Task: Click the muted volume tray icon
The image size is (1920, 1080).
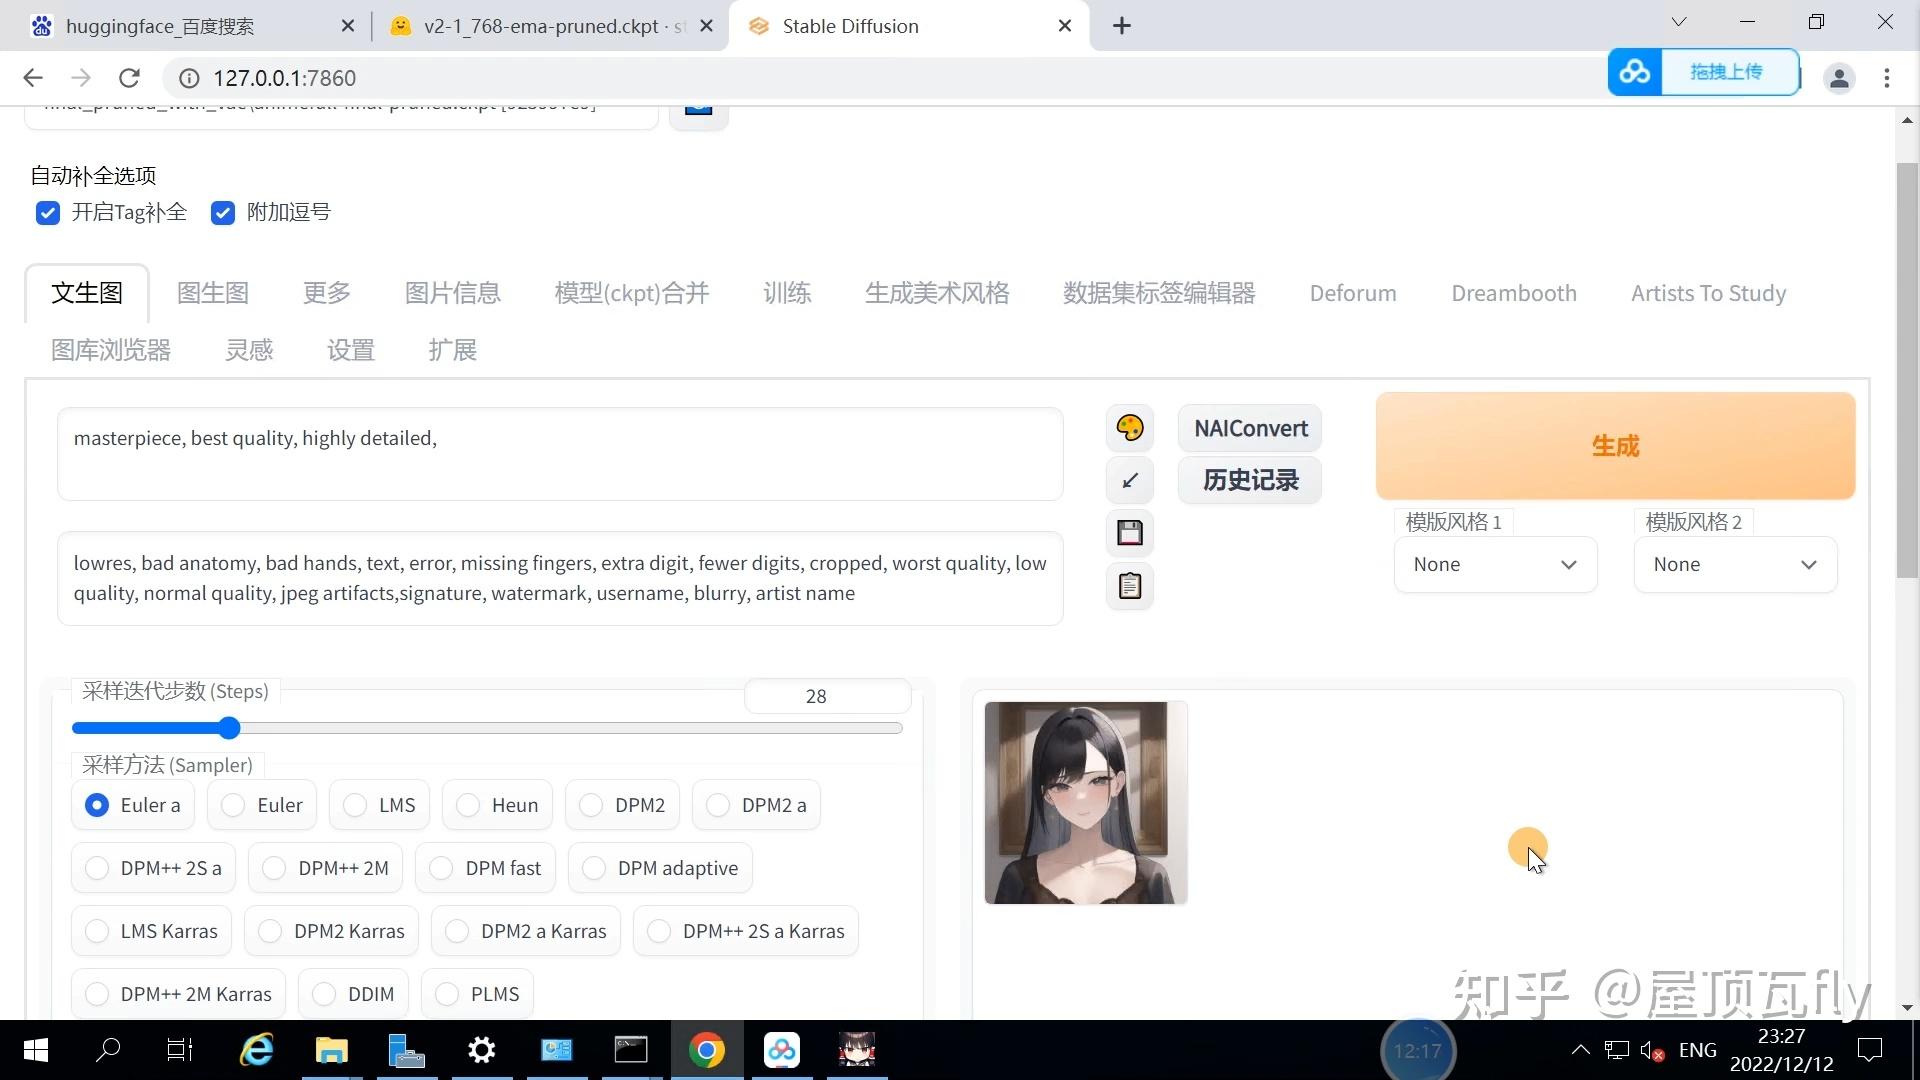Action: click(x=1652, y=1051)
